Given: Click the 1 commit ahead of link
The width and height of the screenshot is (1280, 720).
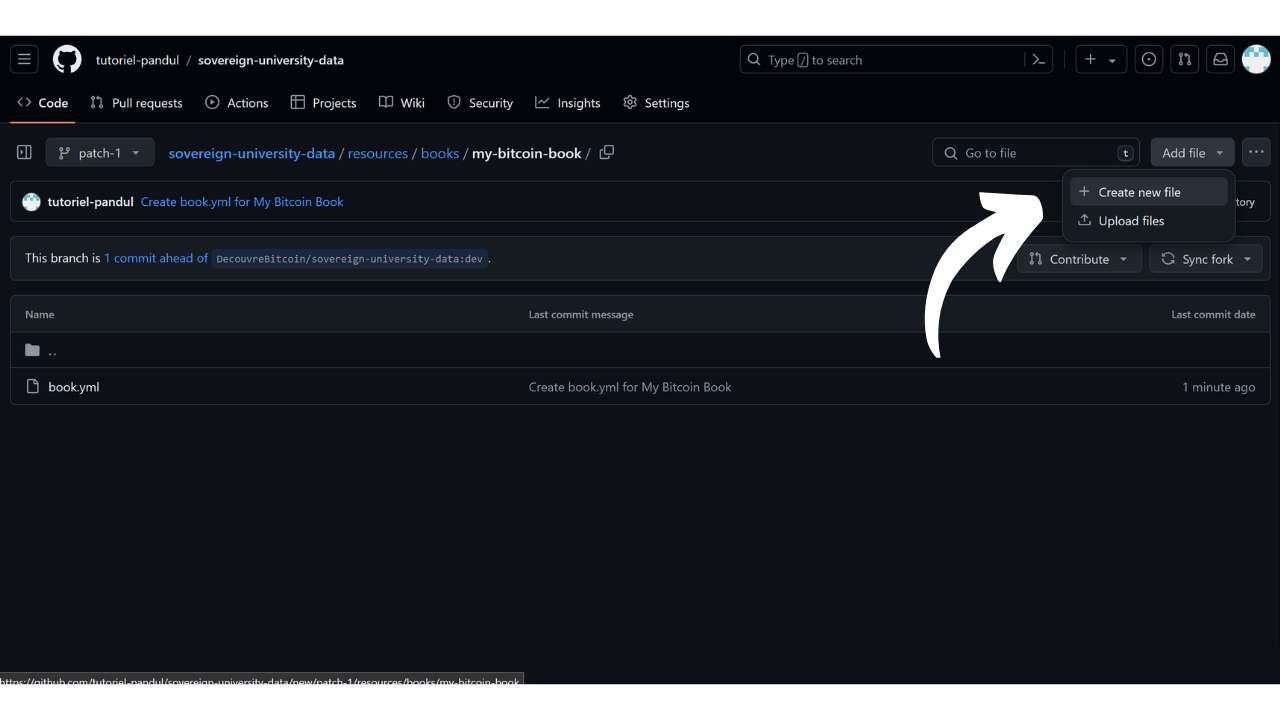Looking at the screenshot, I should point(156,258).
